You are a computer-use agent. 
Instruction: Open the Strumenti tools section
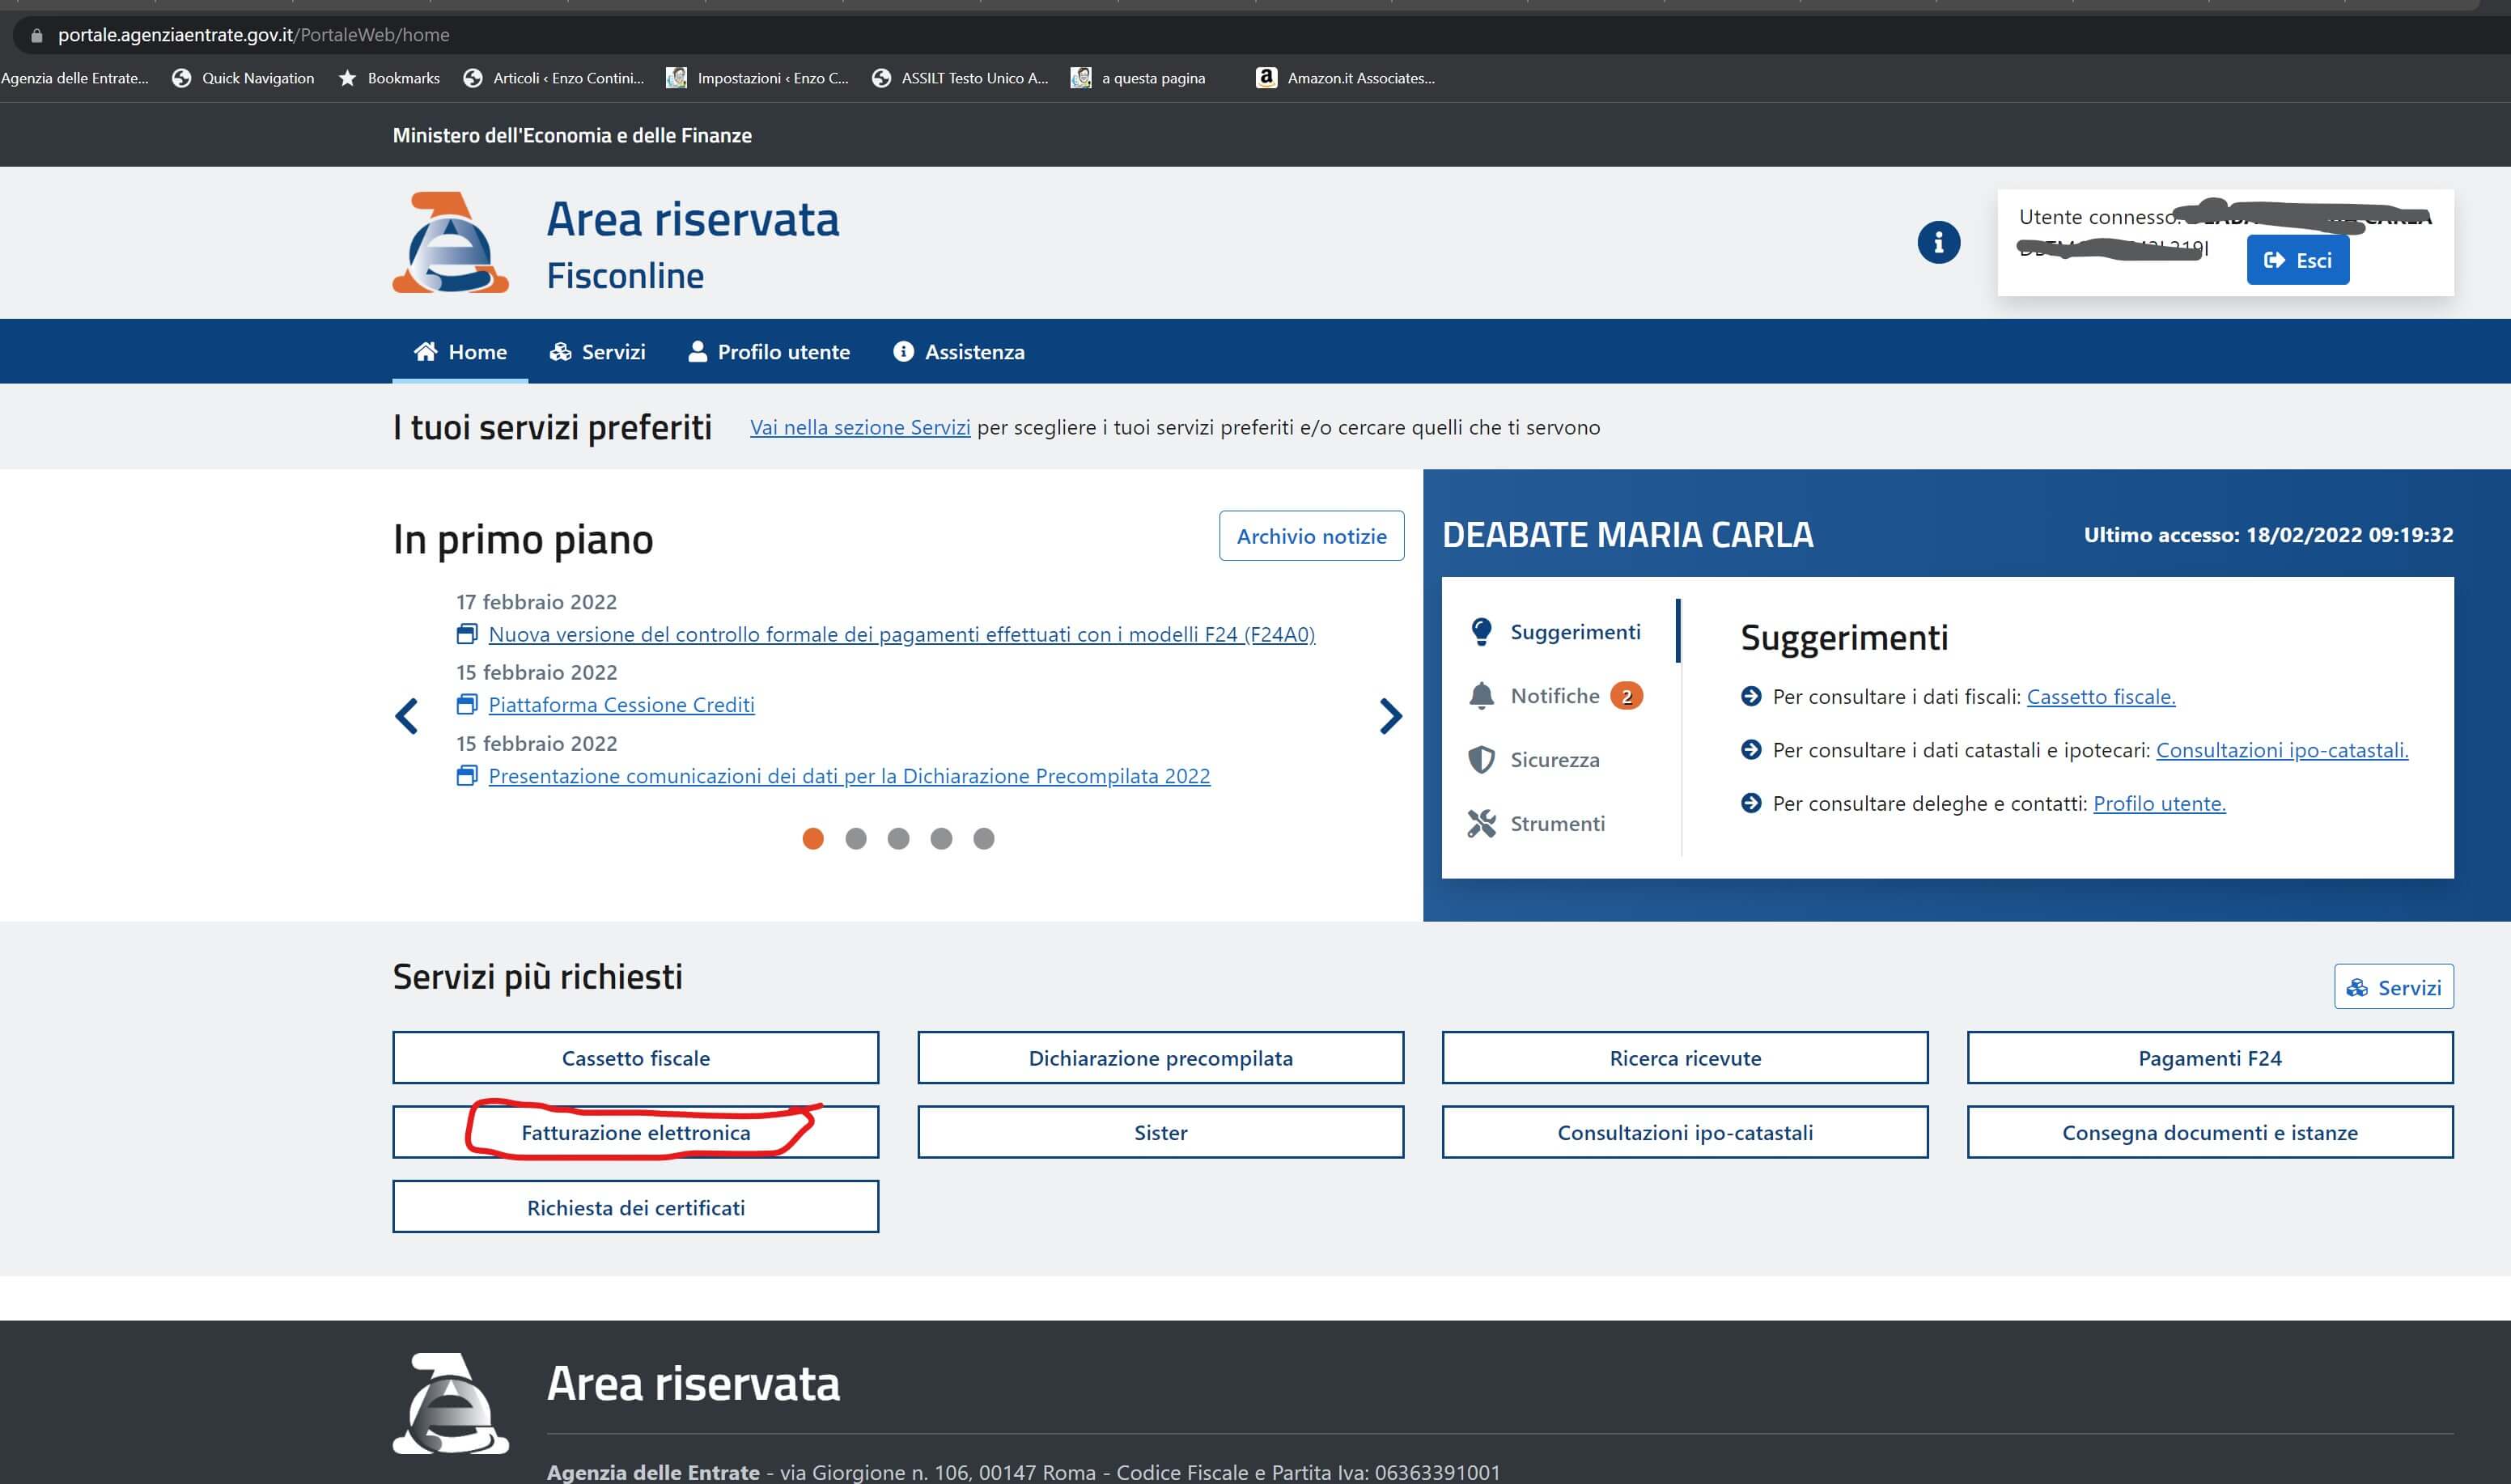coord(1556,824)
